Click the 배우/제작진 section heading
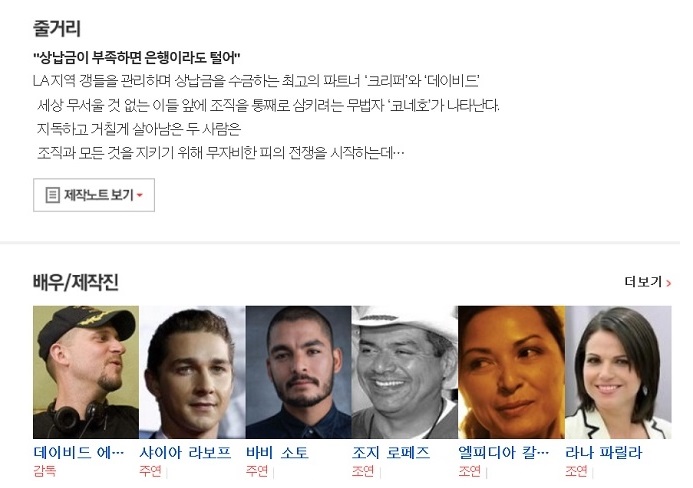Screen dimensions: 693x488 76,282
